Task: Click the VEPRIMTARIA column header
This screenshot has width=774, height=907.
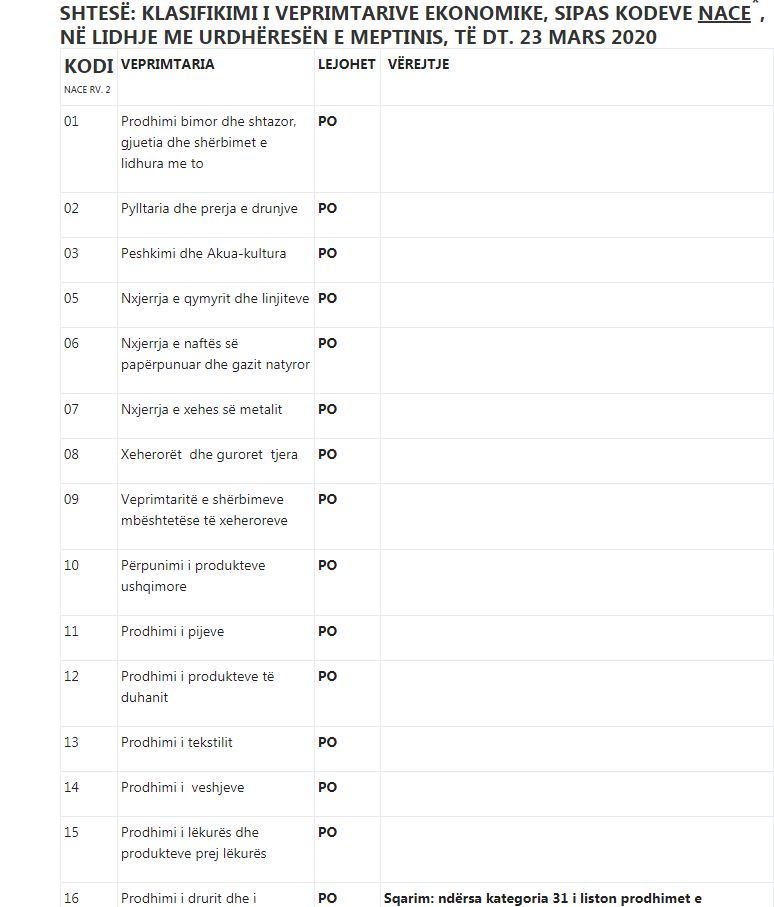Action: 167,64
